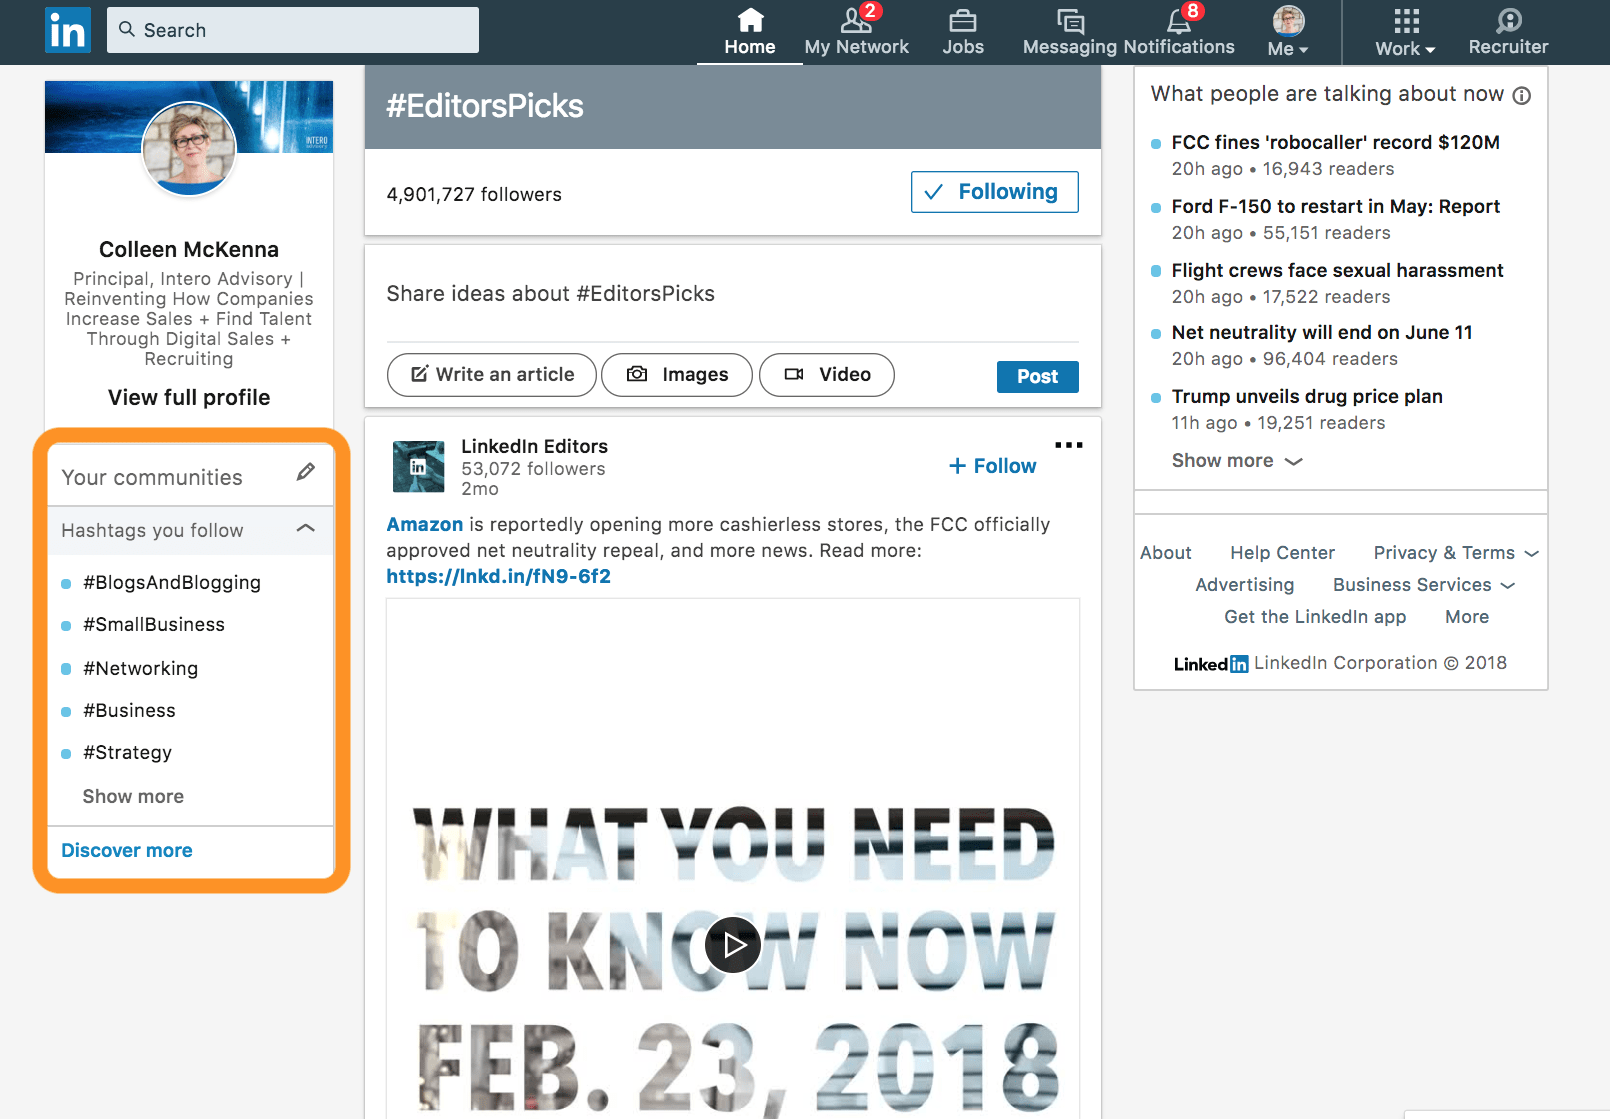Go to the Home tab
The image size is (1610, 1119).
tap(749, 32)
